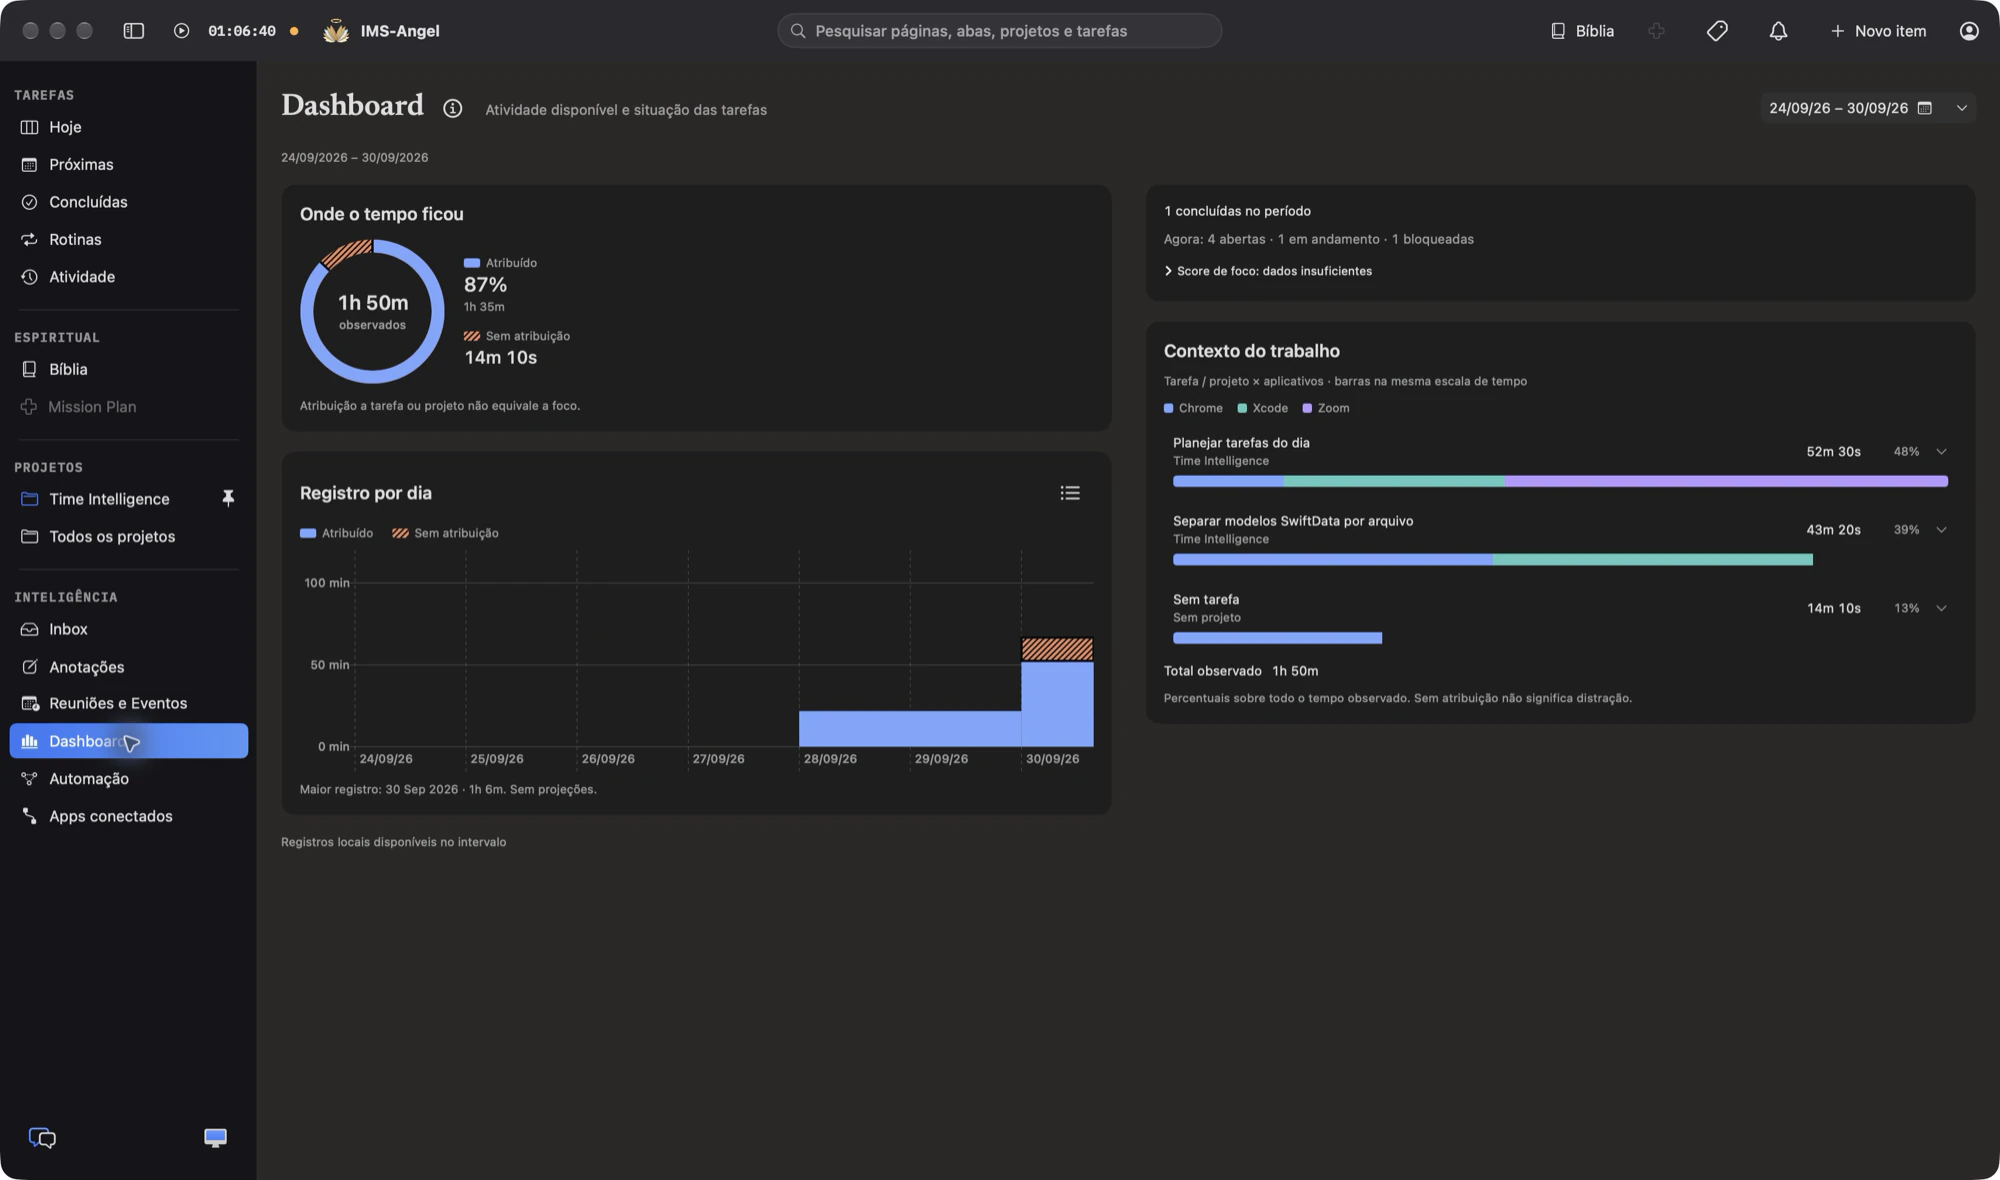Click the monitor icon in sidebar footer
Image resolution: width=2000 pixels, height=1180 pixels.
215,1138
